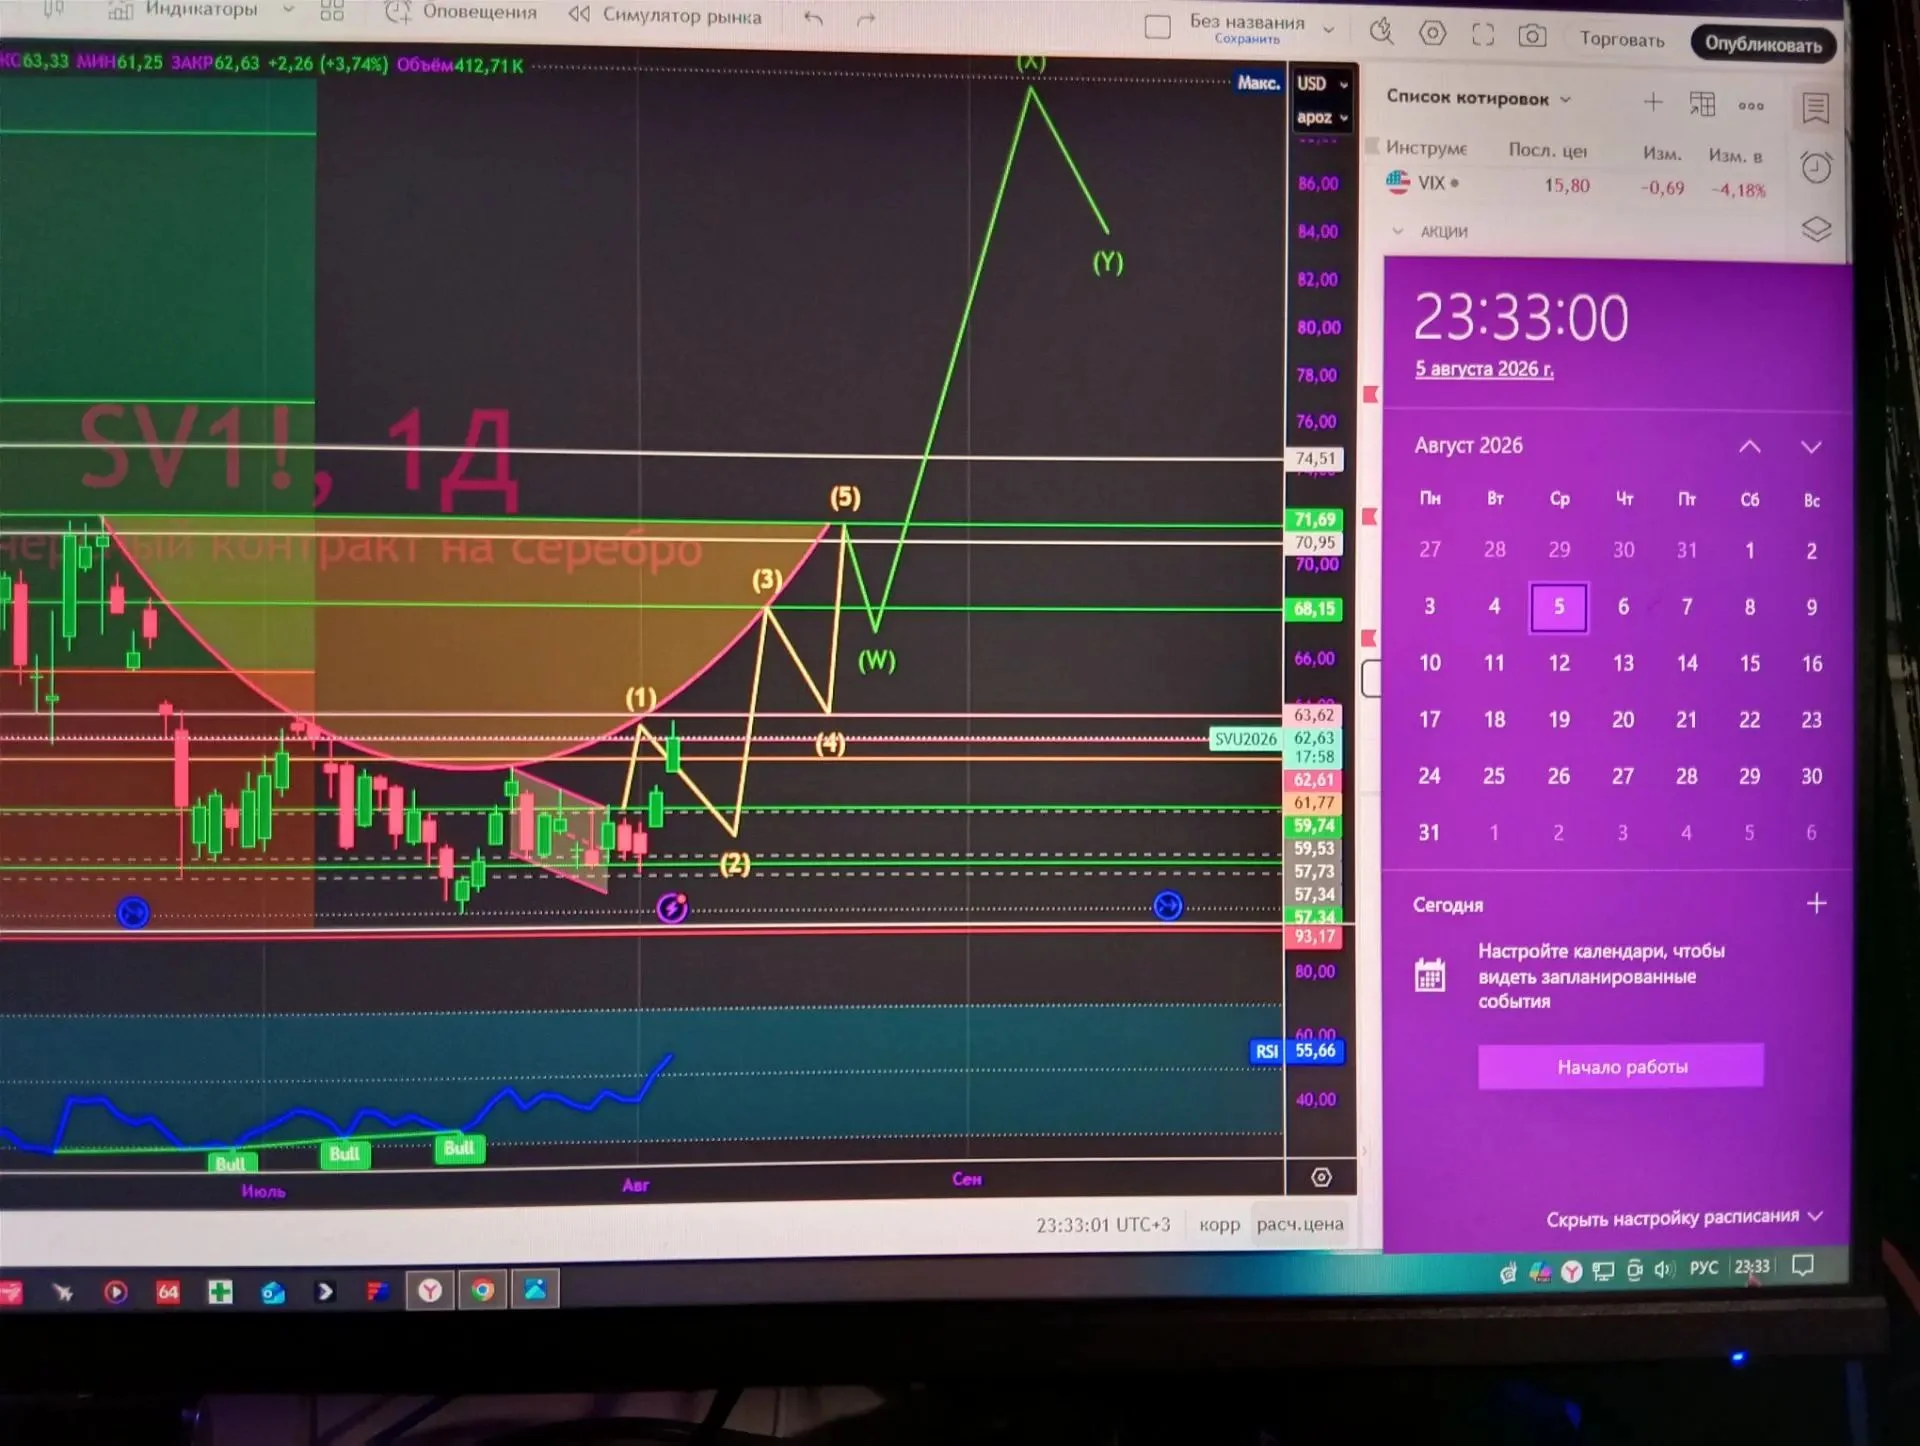
Task: Click the Начало работы button
Action: coord(1621,1066)
